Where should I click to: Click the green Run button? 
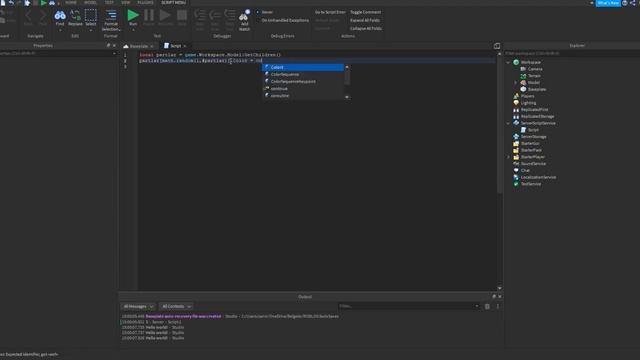133,16
